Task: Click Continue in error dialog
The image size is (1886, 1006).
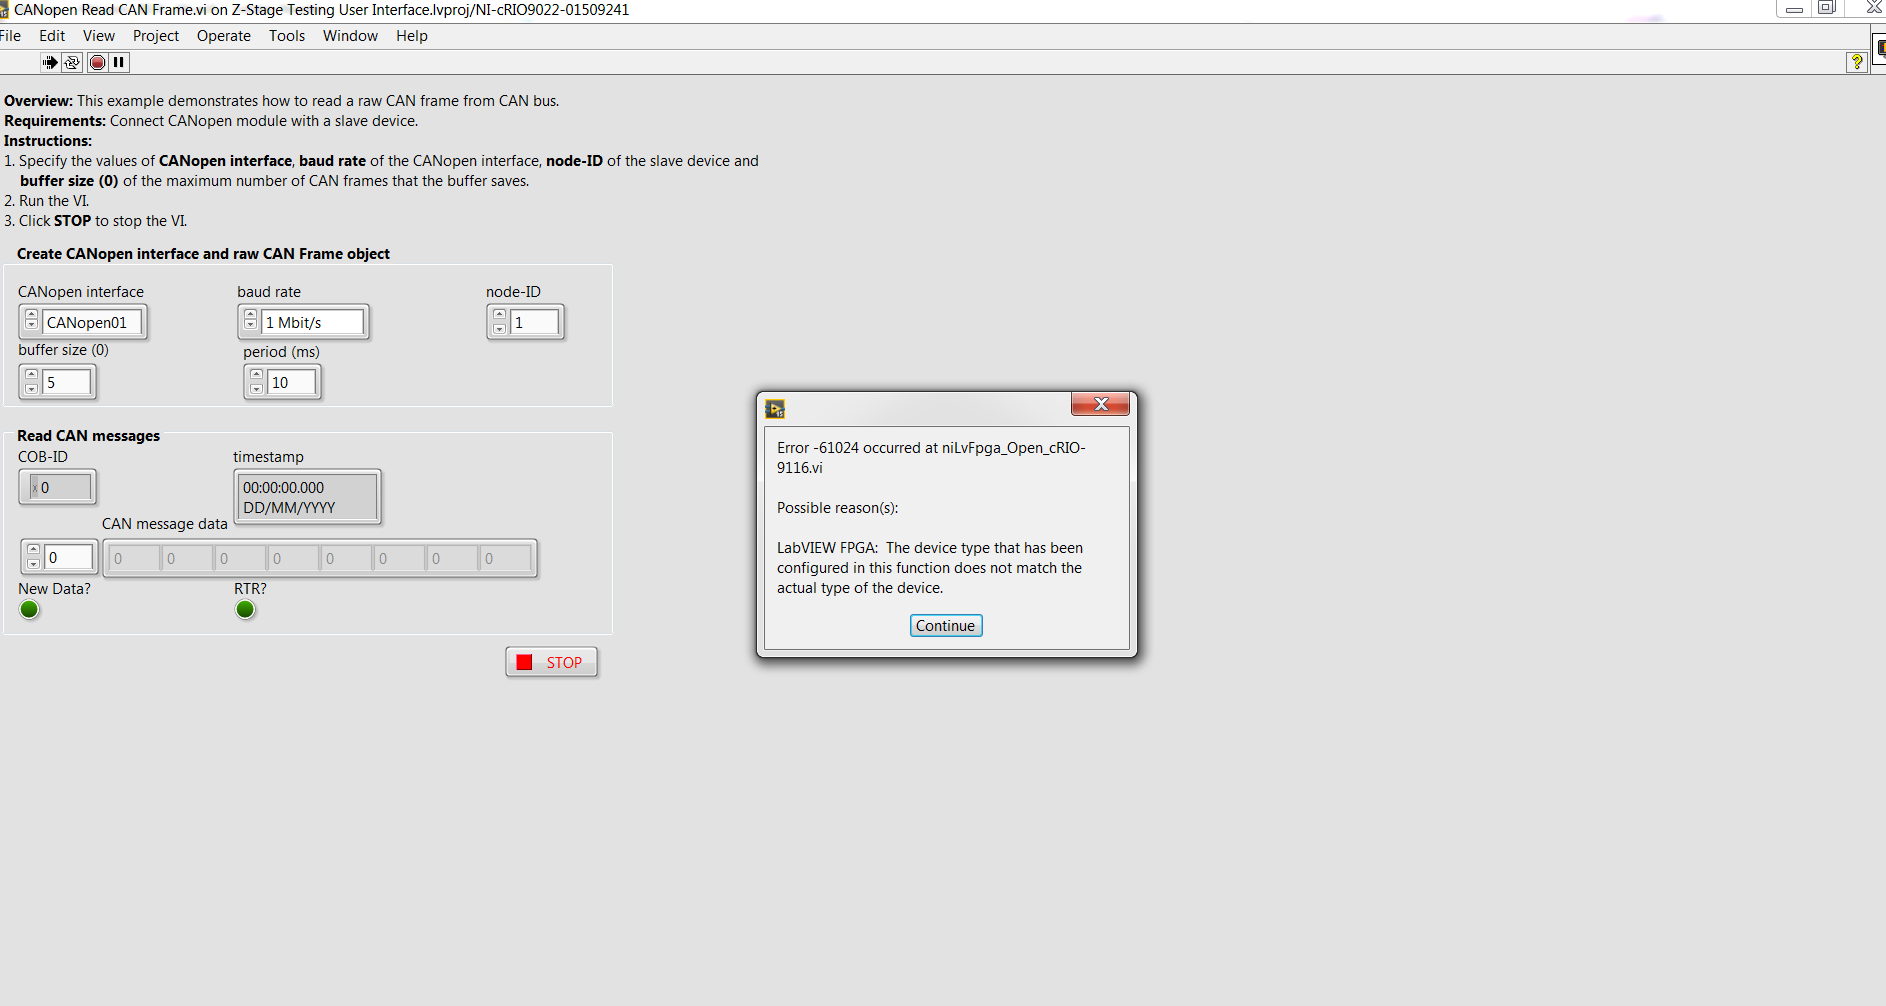Action: click(946, 626)
